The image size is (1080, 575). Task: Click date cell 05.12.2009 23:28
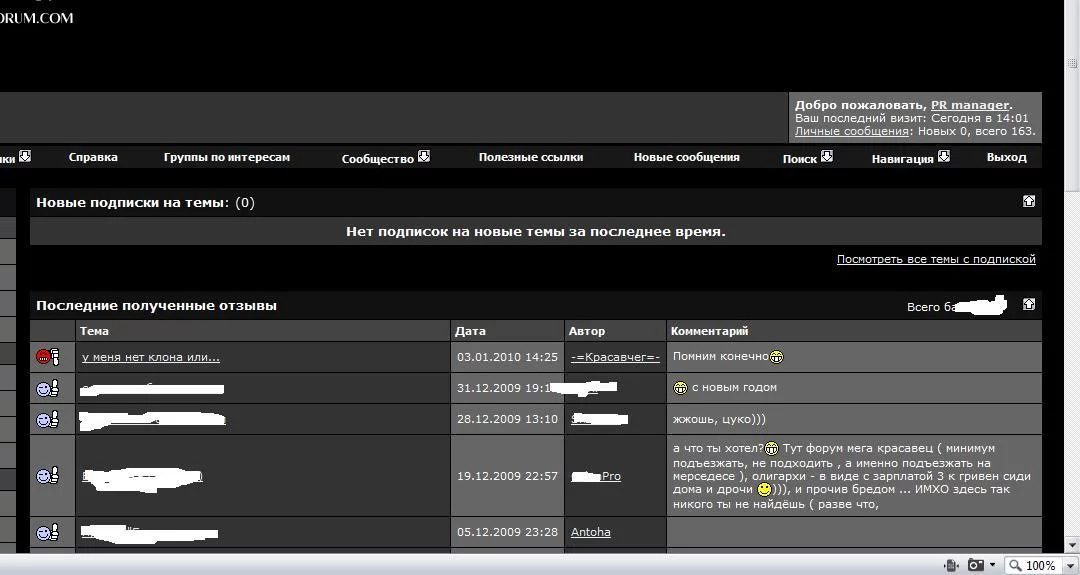pyautogui.click(x=508, y=532)
